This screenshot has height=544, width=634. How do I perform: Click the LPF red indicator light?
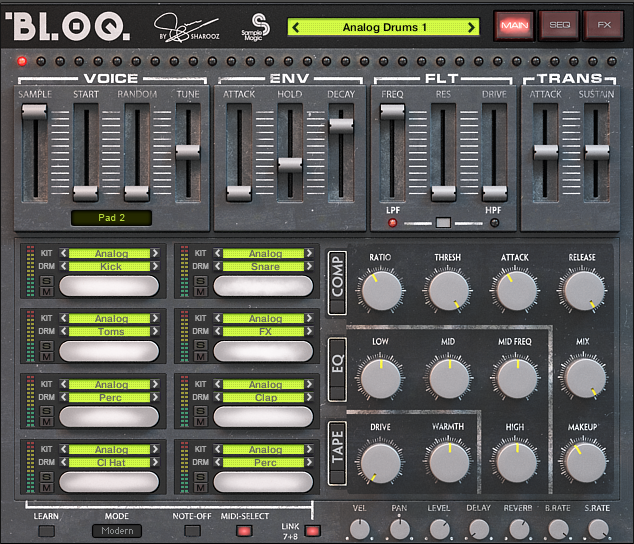click(392, 223)
